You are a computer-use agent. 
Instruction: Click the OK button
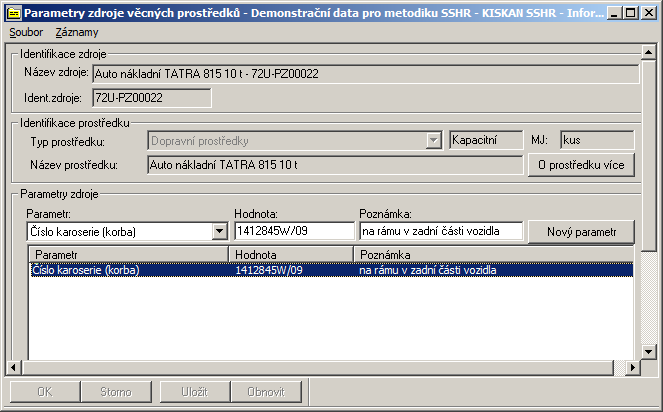point(45,392)
